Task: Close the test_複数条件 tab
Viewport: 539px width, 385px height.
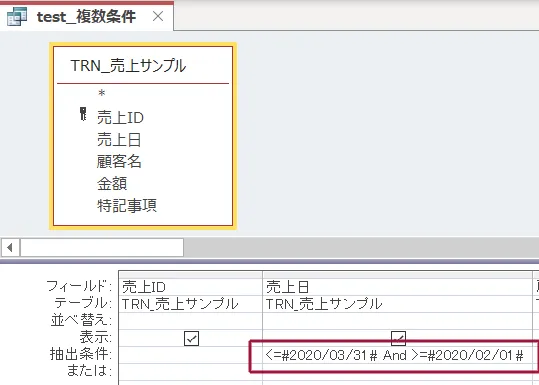Action: [158, 16]
